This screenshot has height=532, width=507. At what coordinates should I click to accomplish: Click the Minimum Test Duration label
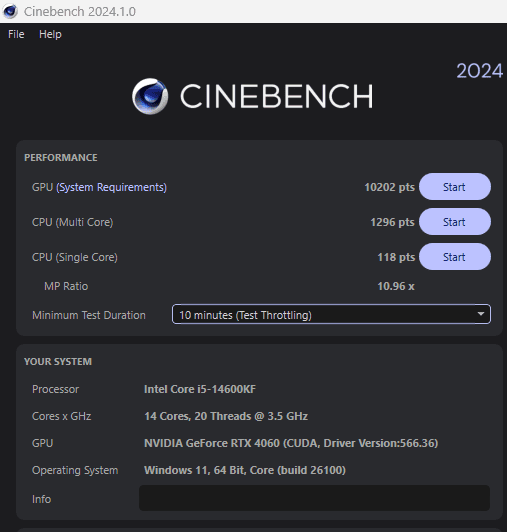[89, 315]
